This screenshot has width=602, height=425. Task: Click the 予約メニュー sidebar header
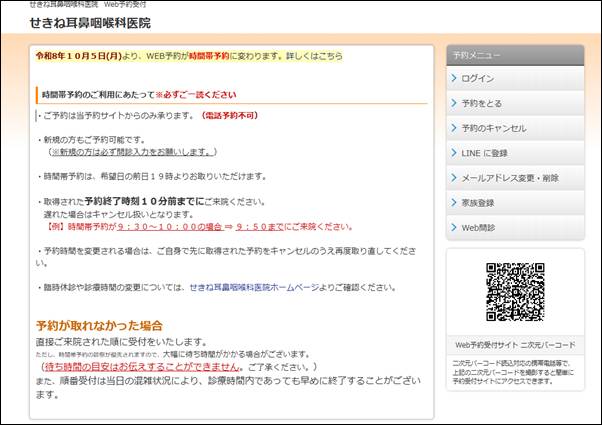coord(515,55)
